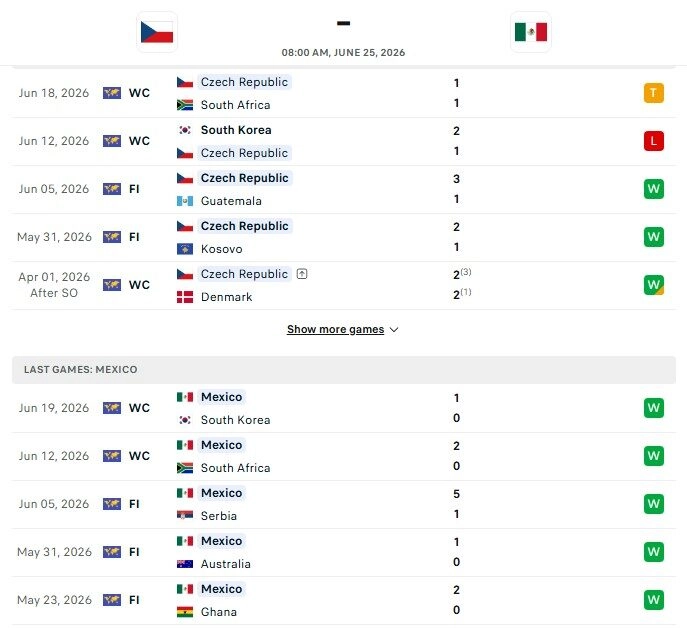This screenshot has height=628, width=687.
Task: Click the Serbia team name
Action: pos(219,516)
